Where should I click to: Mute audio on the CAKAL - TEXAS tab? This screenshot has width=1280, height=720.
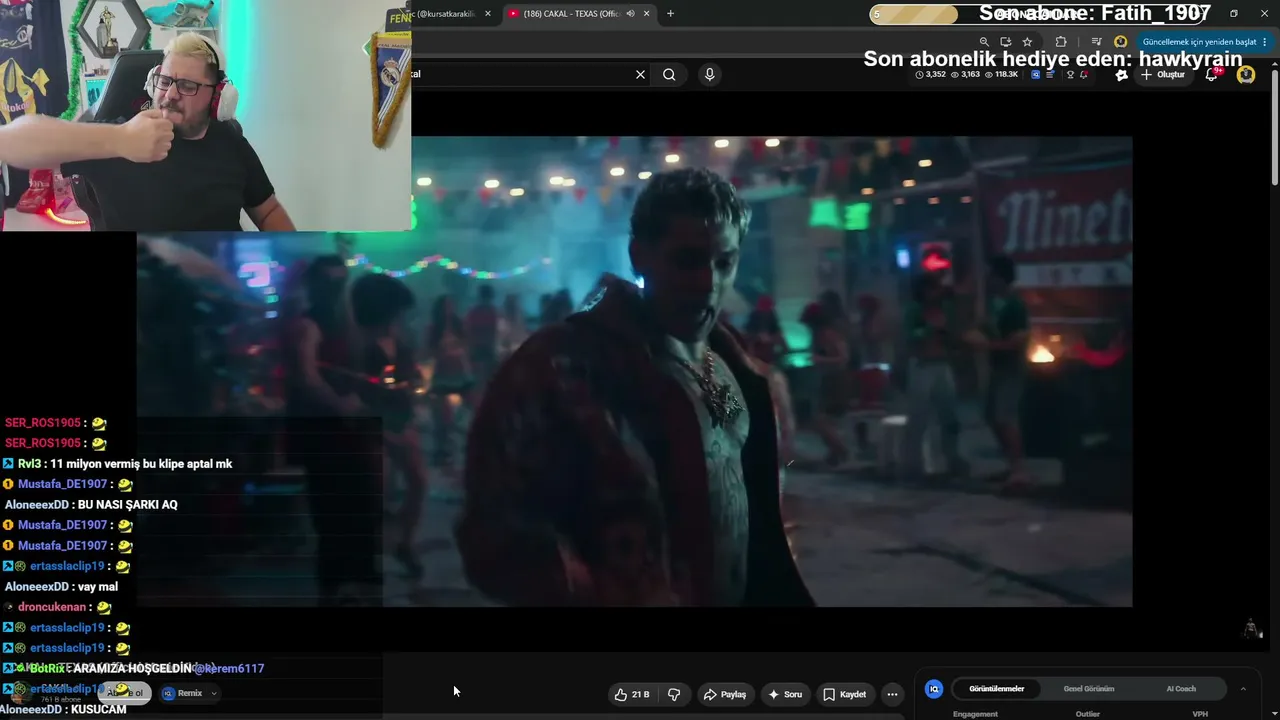[630, 13]
